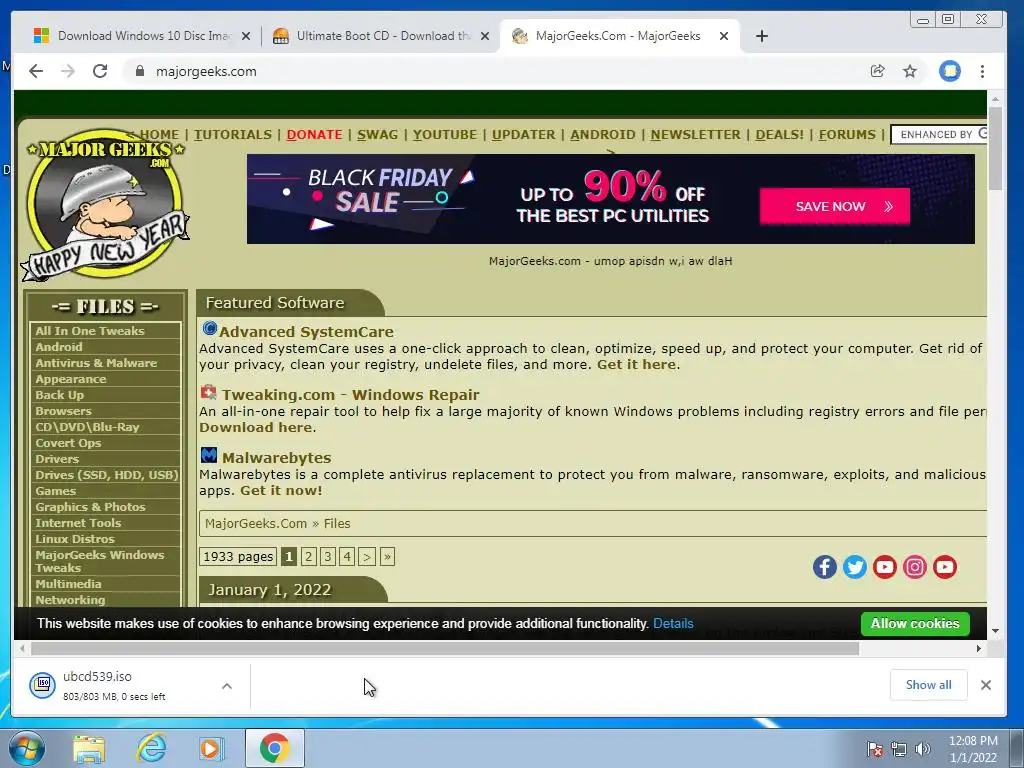Click the disabled forward navigation arrow

[x=68, y=71]
